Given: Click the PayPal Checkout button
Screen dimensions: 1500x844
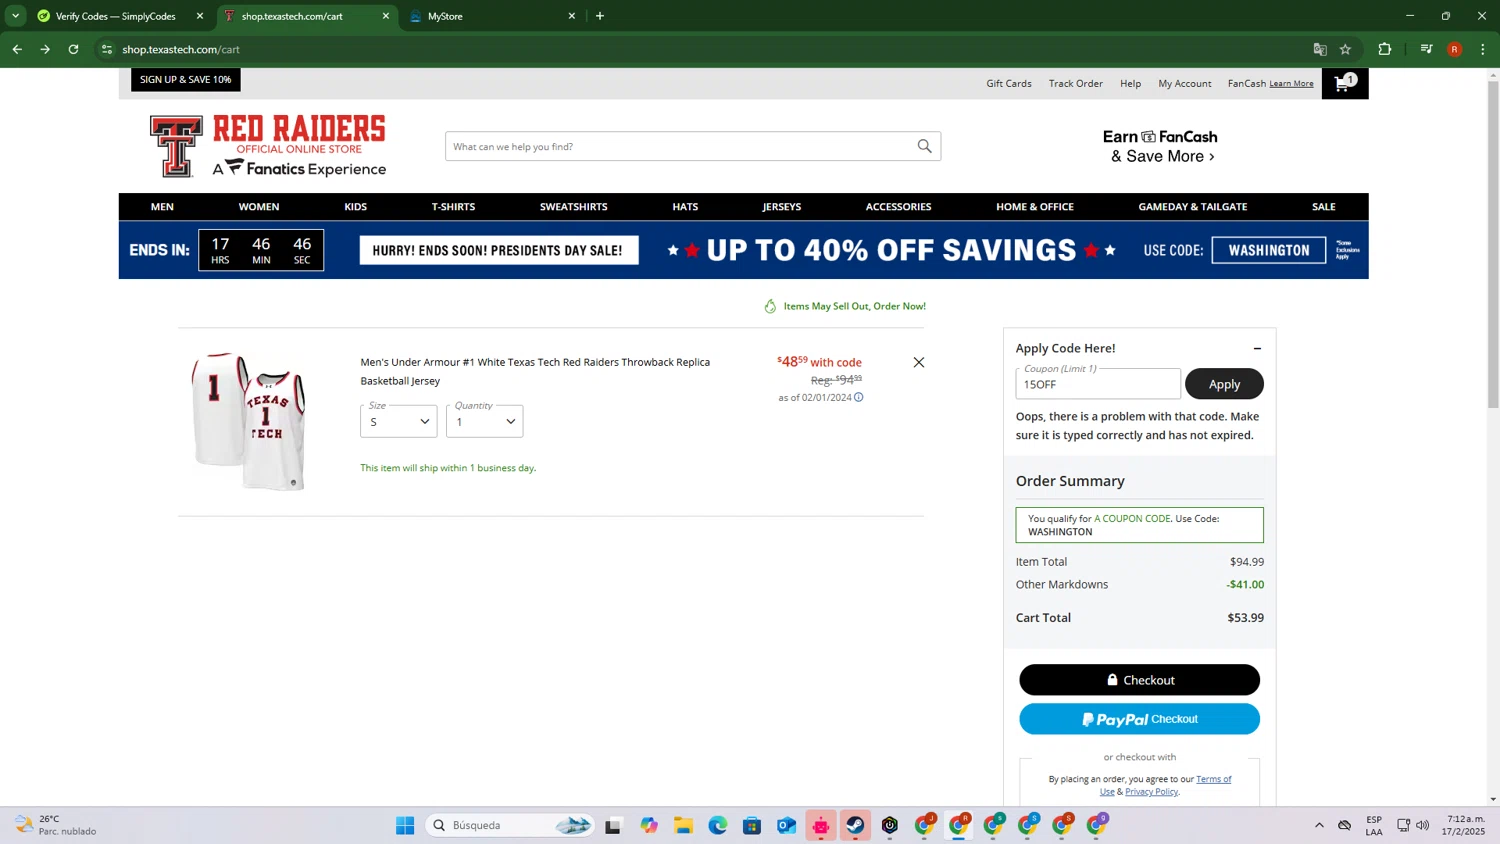Looking at the screenshot, I should click(1139, 719).
